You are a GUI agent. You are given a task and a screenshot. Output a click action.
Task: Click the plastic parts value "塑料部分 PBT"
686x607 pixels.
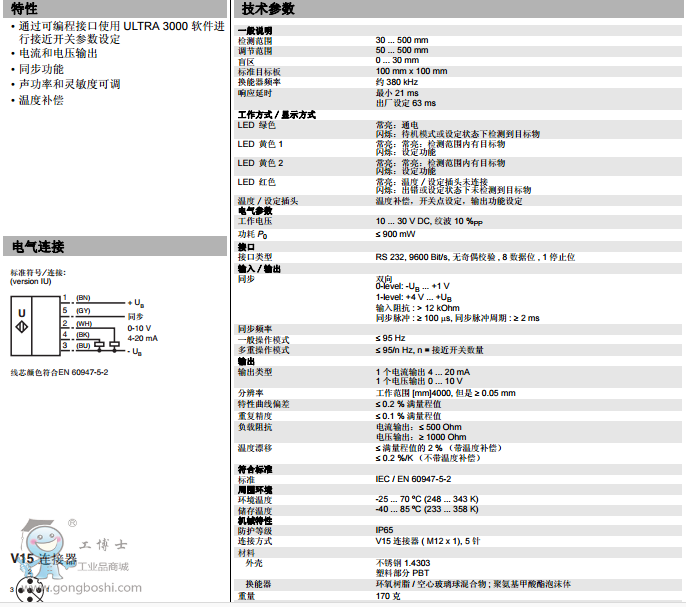click(402, 573)
